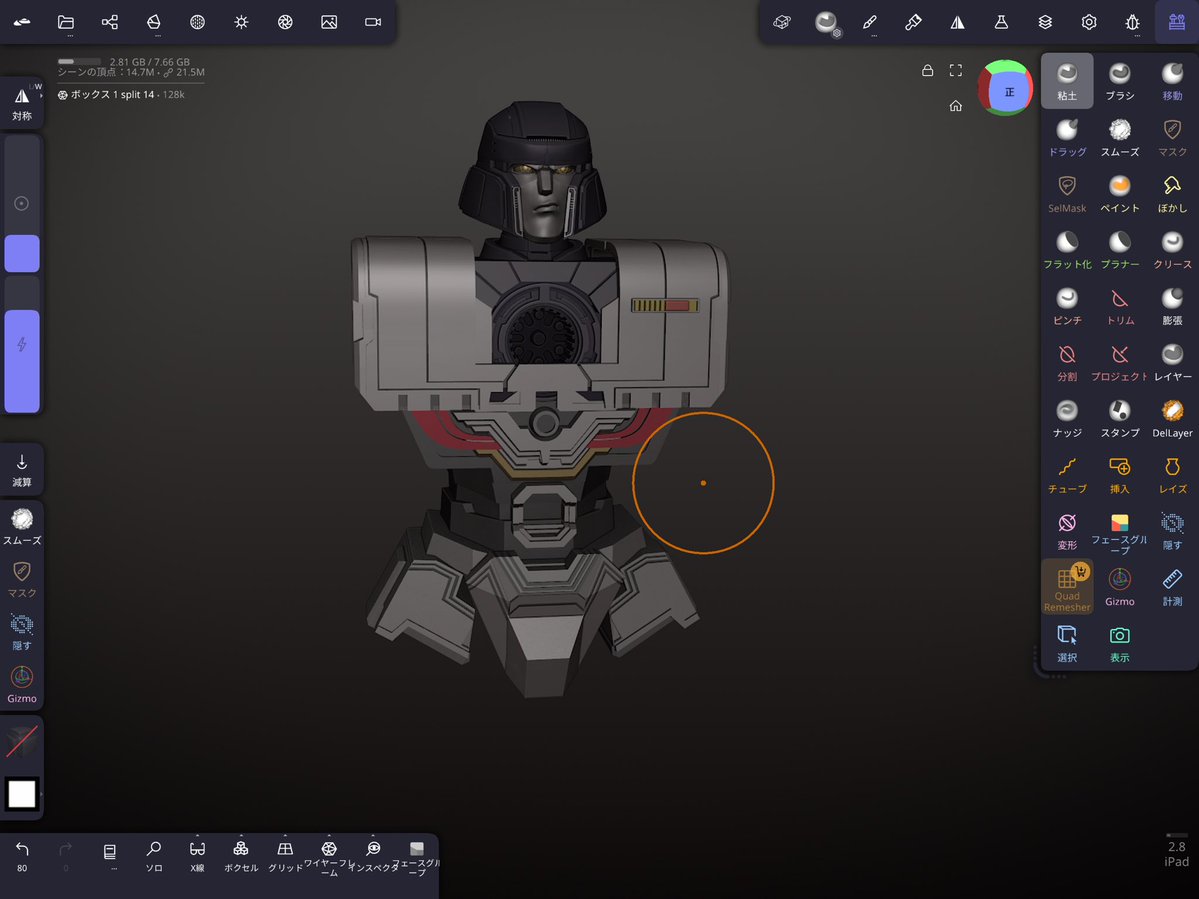Toggle フェースグループ display in bottom bar
The width and height of the screenshot is (1199, 899).
click(x=417, y=857)
